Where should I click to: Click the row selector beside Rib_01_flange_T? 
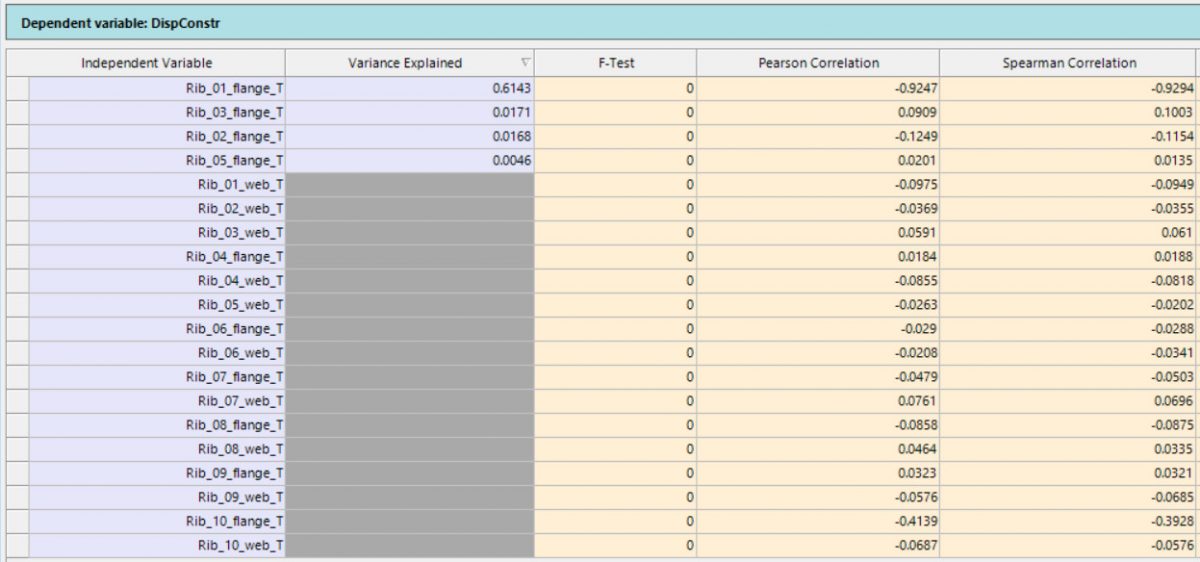(x=18, y=88)
